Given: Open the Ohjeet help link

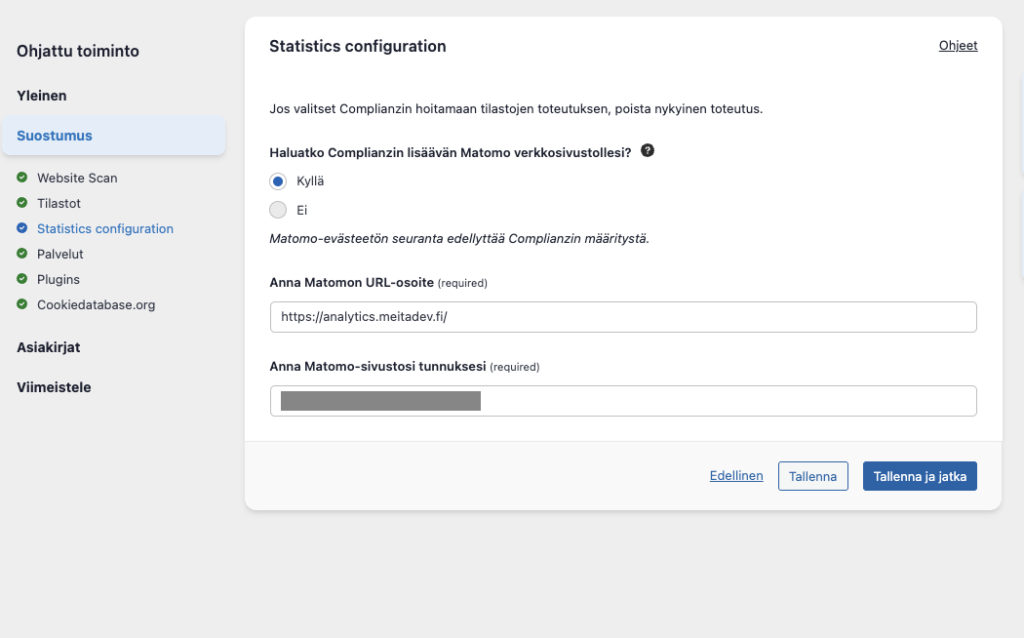Looking at the screenshot, I should click(x=957, y=46).
